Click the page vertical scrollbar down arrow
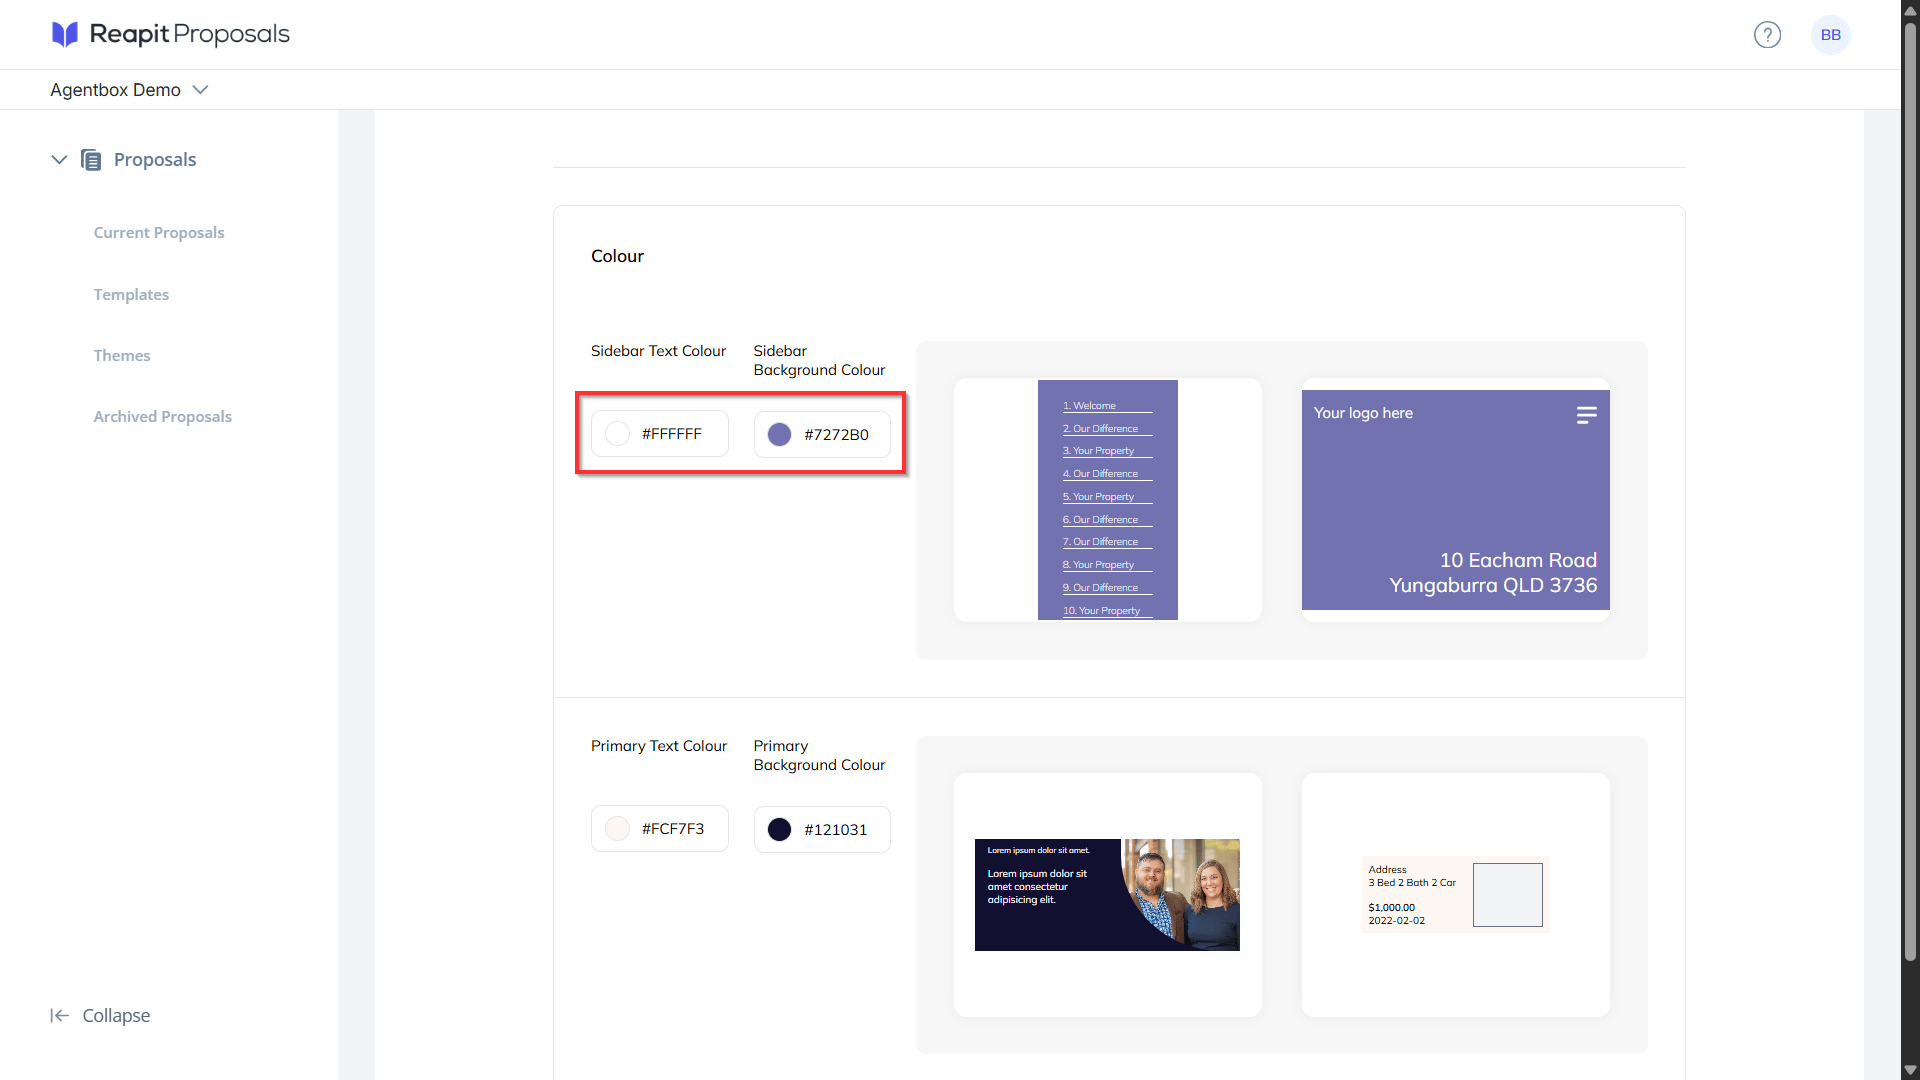The image size is (1920, 1080). (x=1910, y=1070)
